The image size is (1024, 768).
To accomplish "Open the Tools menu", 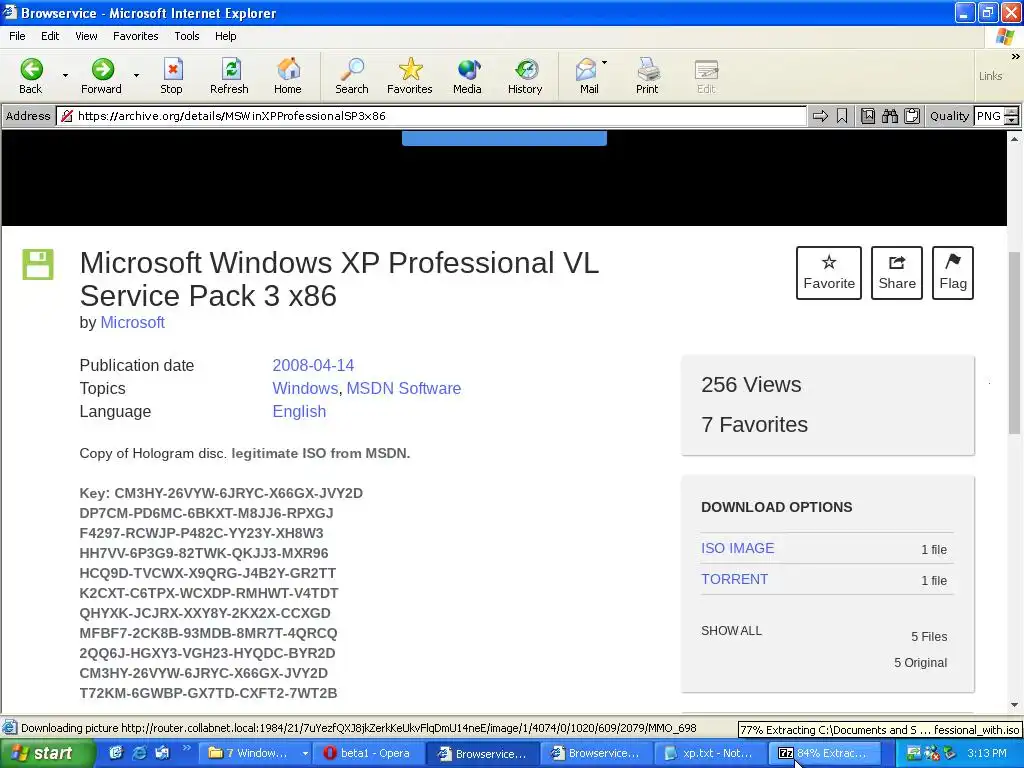I will pos(187,36).
